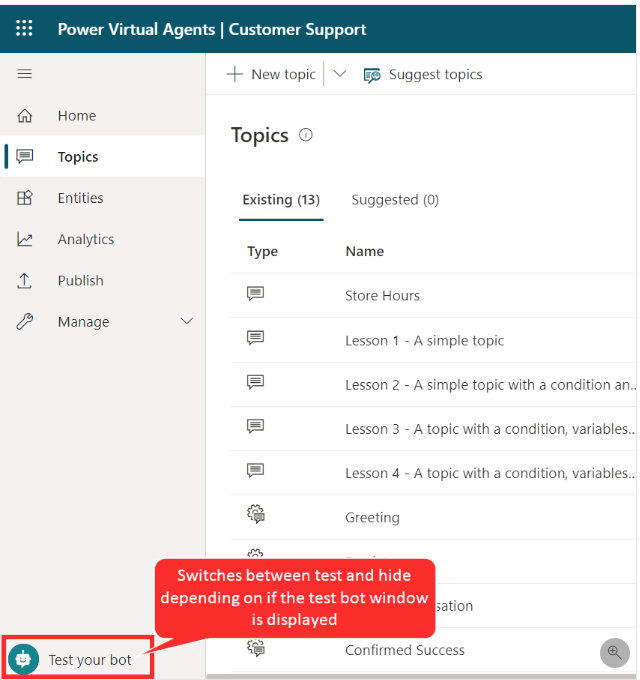Open Analytics in the sidebar
The height and width of the screenshot is (680, 640).
tap(102, 239)
